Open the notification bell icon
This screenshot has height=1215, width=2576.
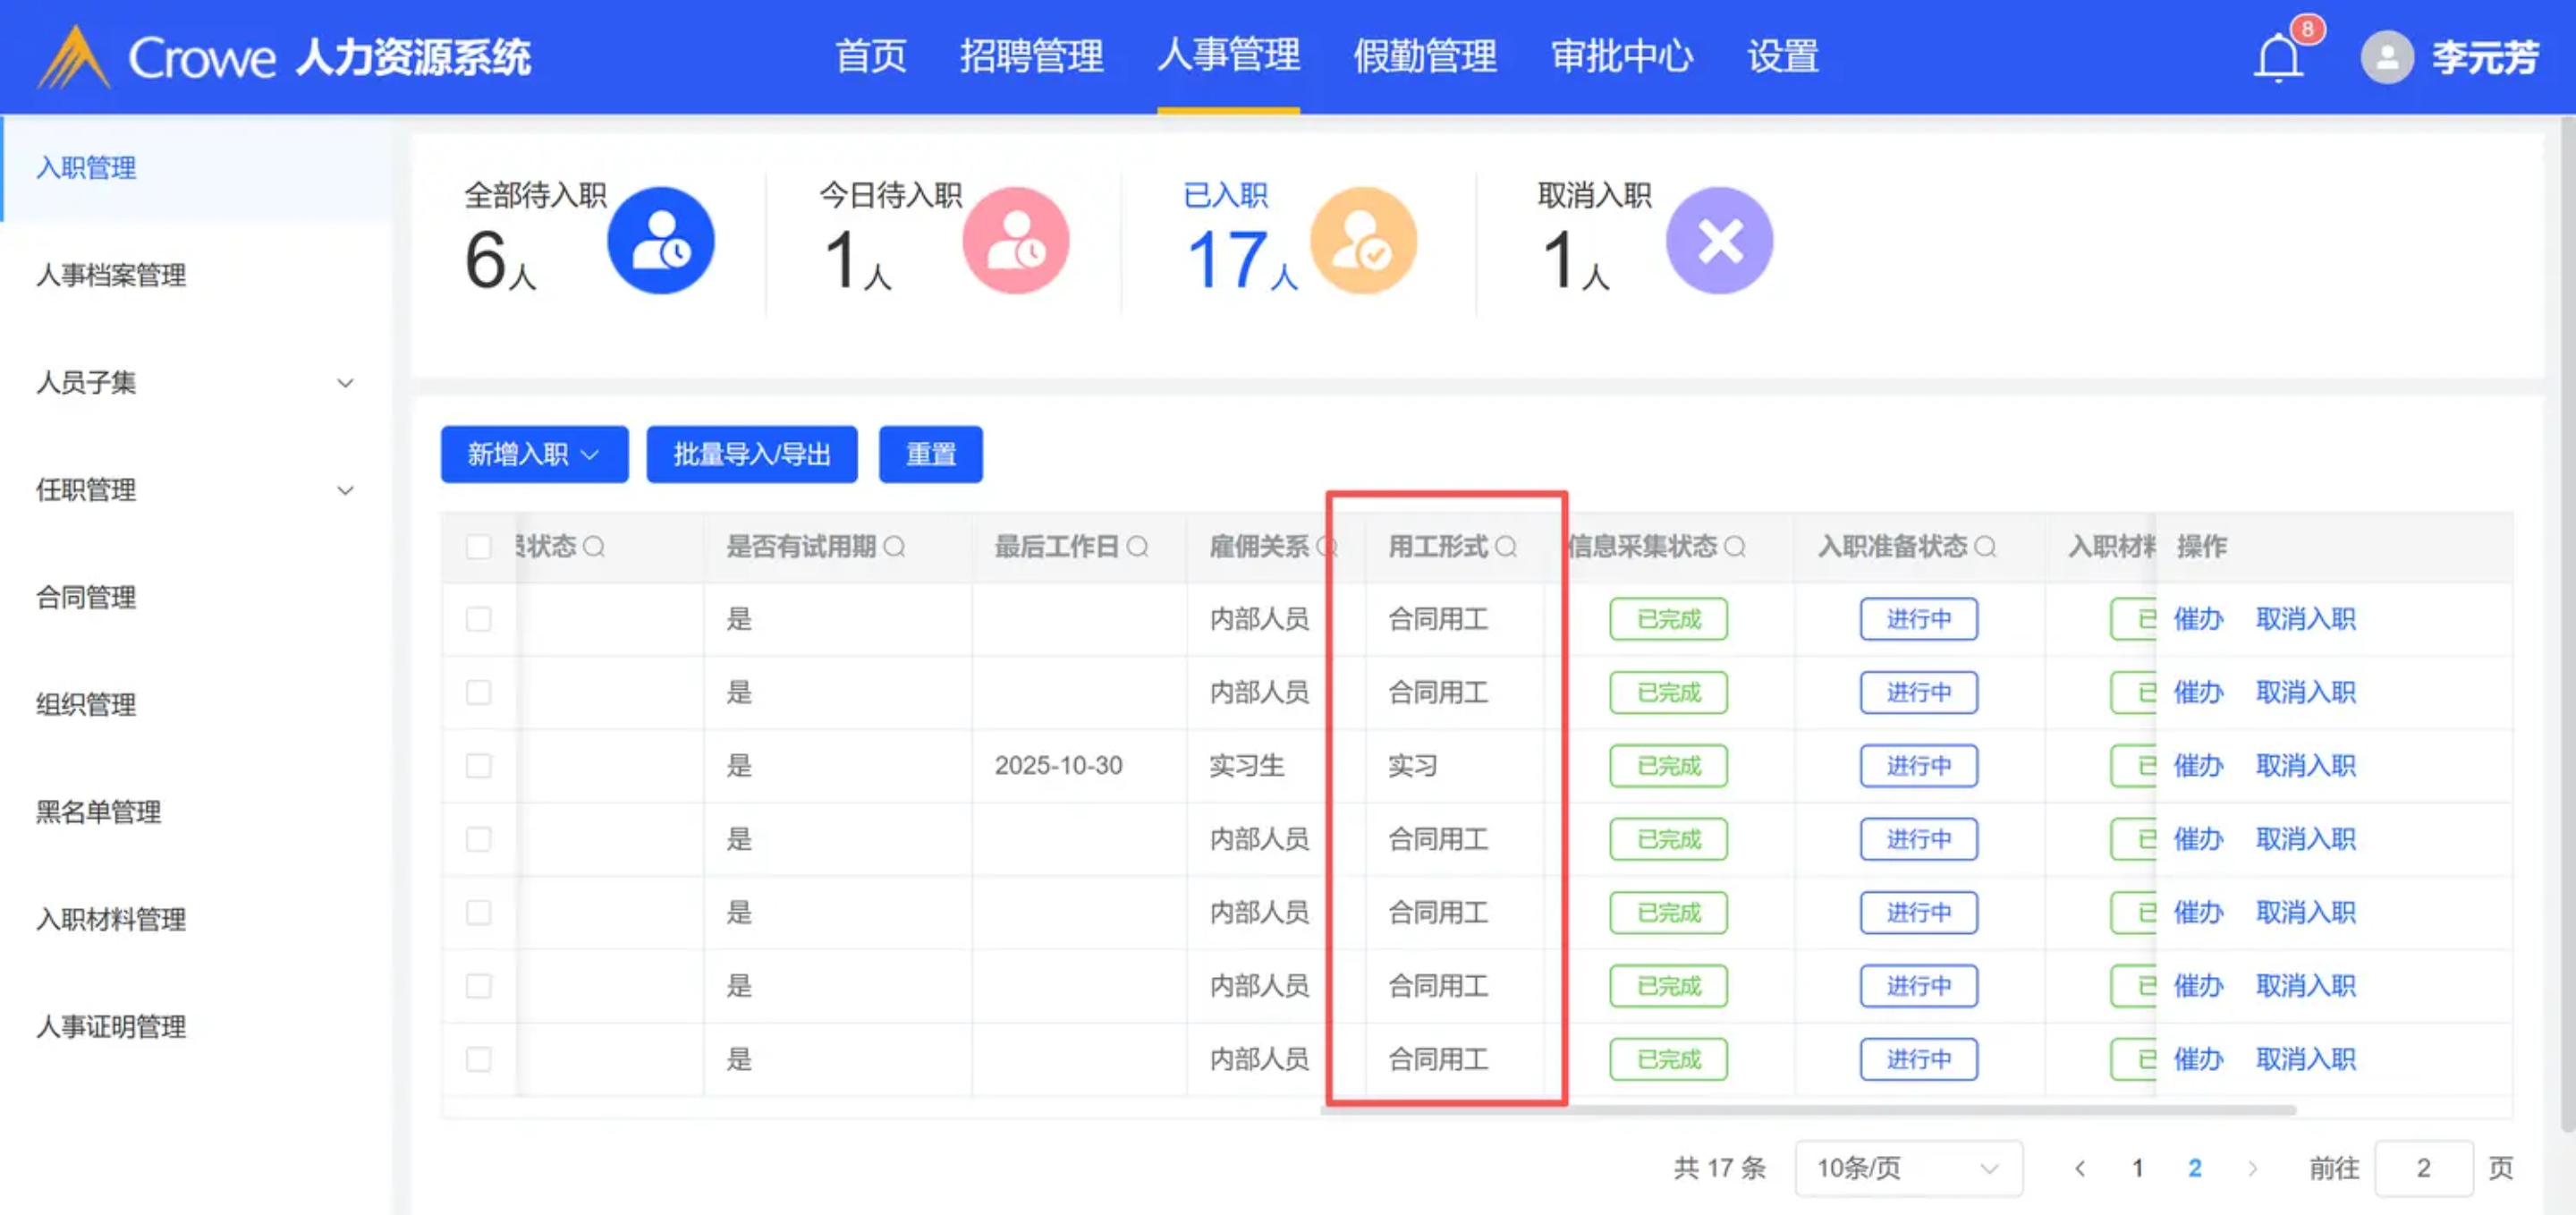(2278, 58)
